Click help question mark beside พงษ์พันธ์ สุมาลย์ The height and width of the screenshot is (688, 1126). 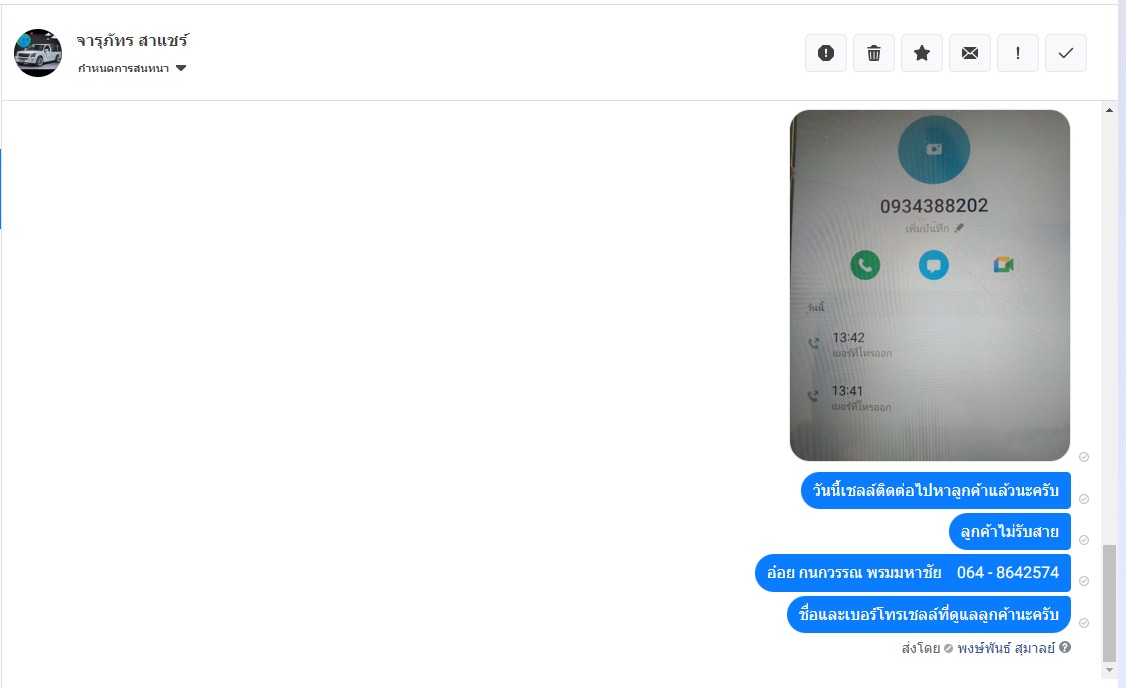point(1065,647)
